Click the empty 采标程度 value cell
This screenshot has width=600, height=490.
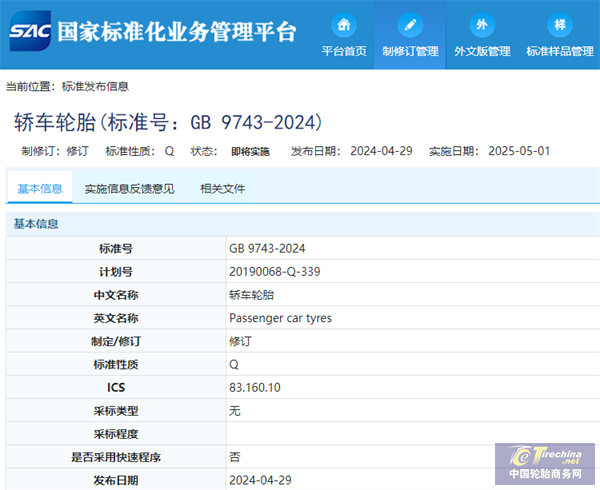click(x=413, y=434)
